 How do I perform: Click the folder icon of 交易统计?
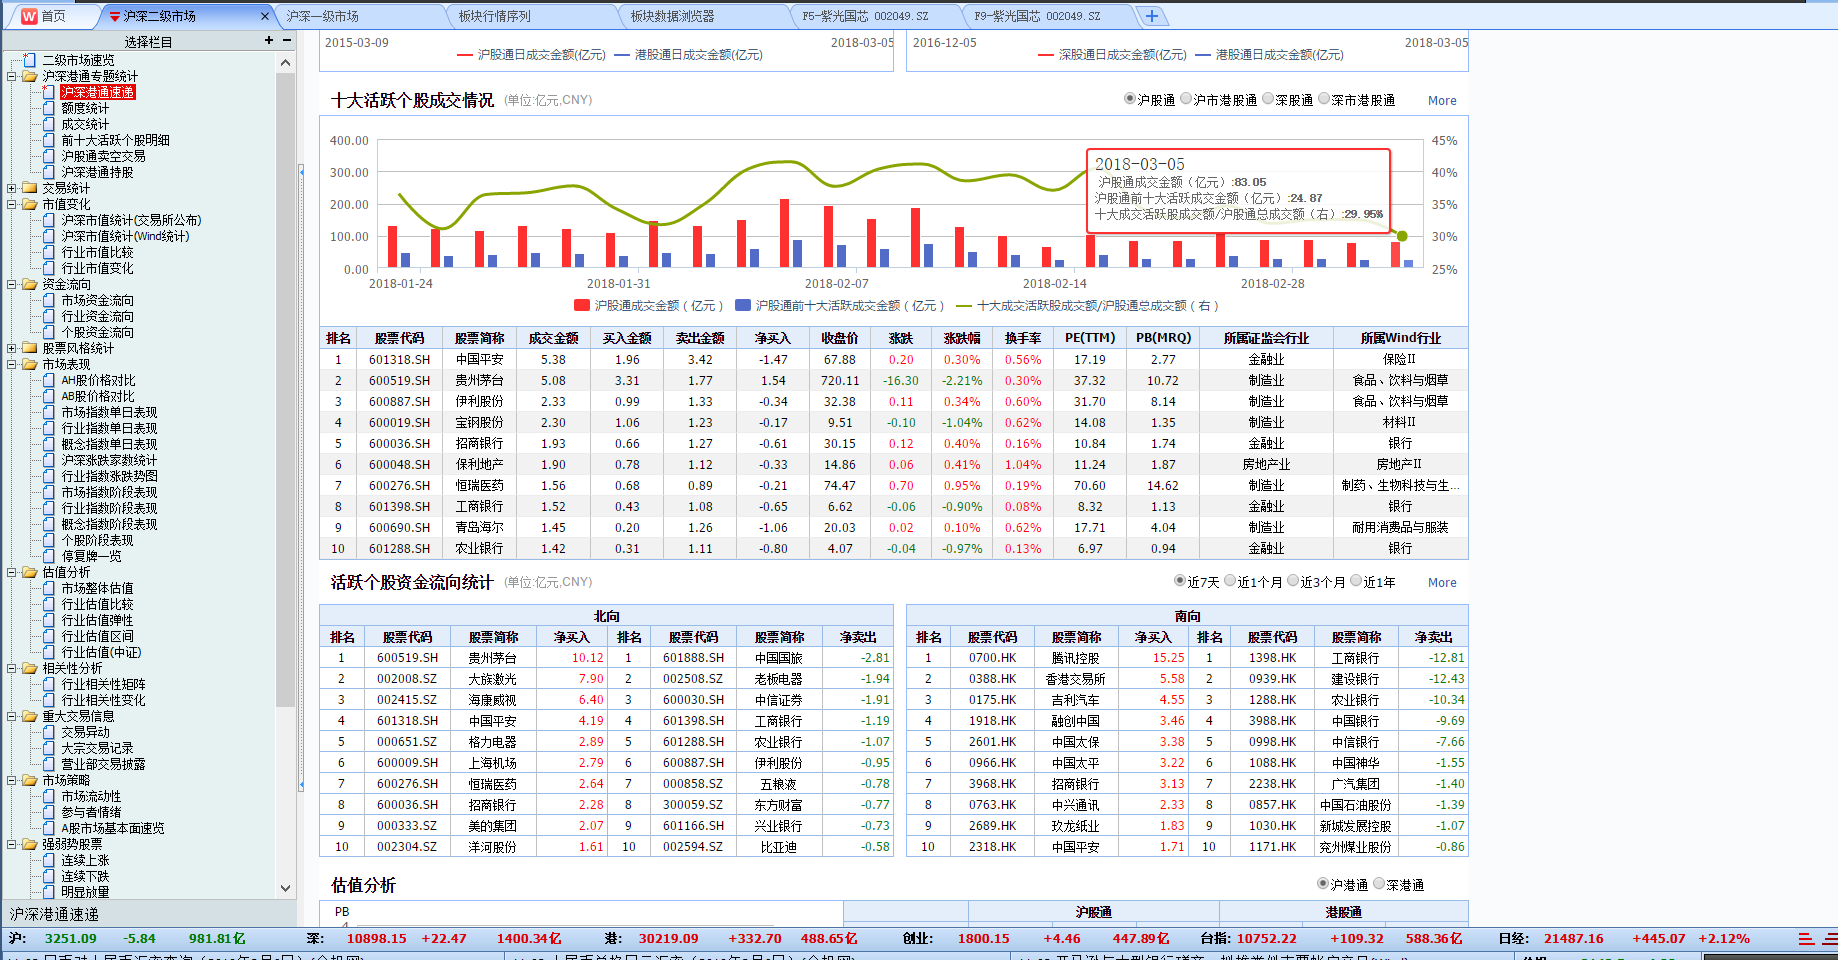[x=30, y=188]
